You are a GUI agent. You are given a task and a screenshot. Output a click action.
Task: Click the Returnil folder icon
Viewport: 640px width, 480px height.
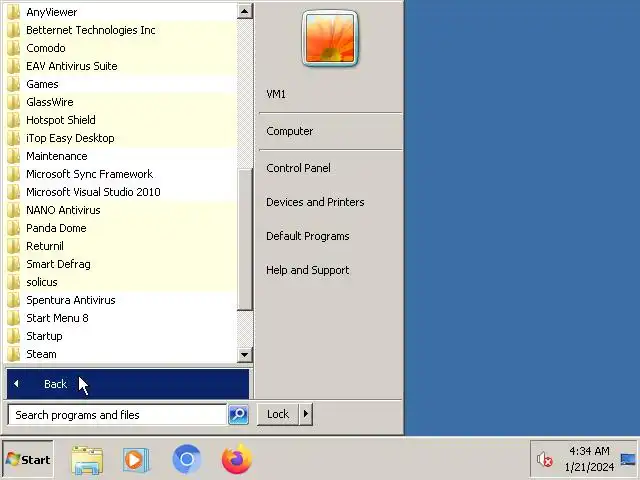13,246
